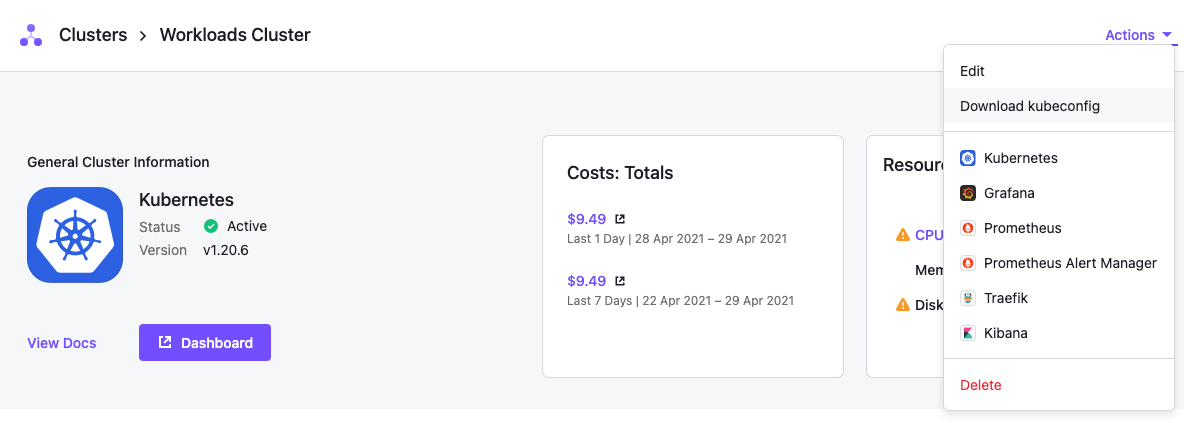Viewport: 1184px width, 423px height.
Task: Open Grafana from the Actions menu
Action: pyautogui.click(x=1058, y=193)
